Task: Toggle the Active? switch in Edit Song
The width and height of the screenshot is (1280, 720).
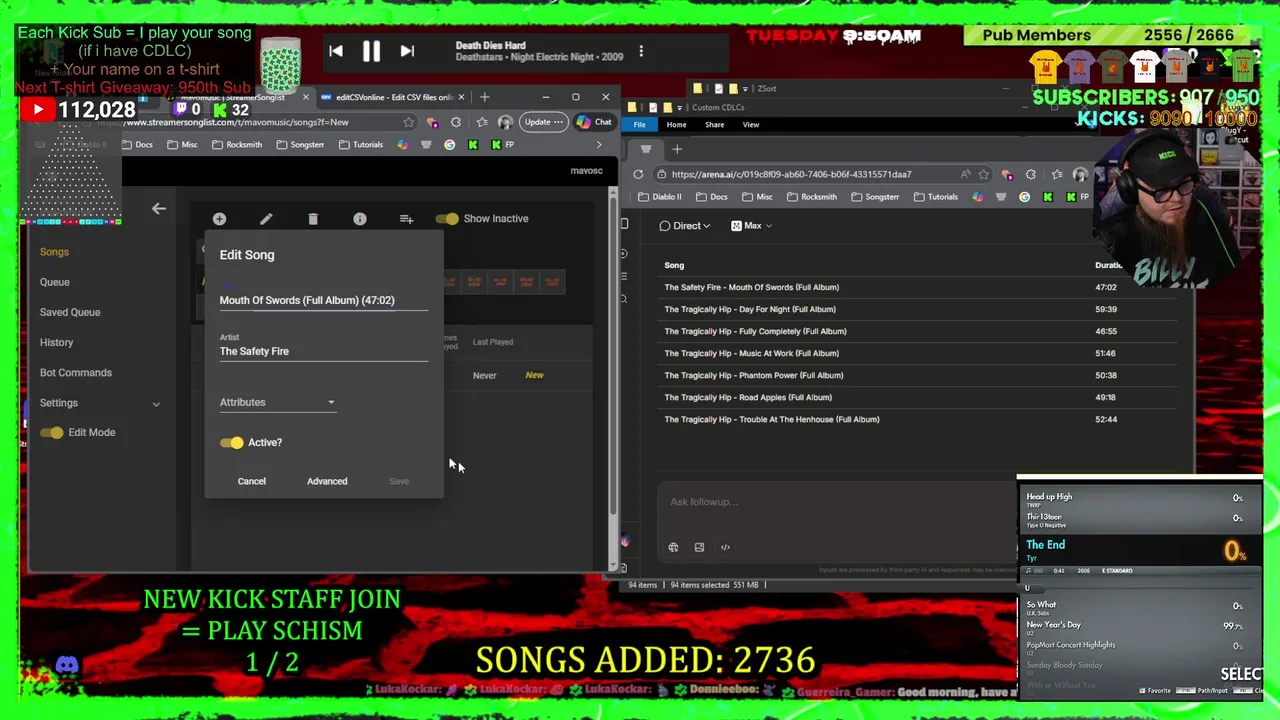Action: pyautogui.click(x=232, y=442)
